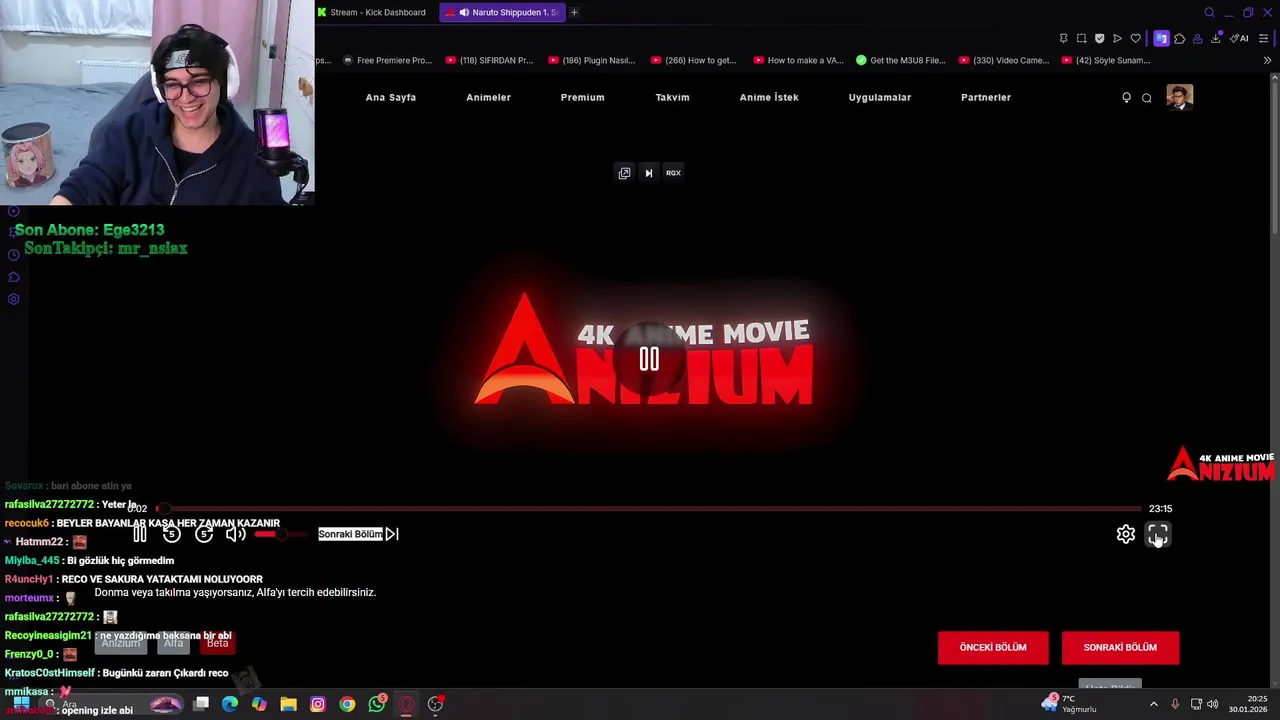Open Uygulamalar page
The height and width of the screenshot is (720, 1280).
[x=880, y=97]
